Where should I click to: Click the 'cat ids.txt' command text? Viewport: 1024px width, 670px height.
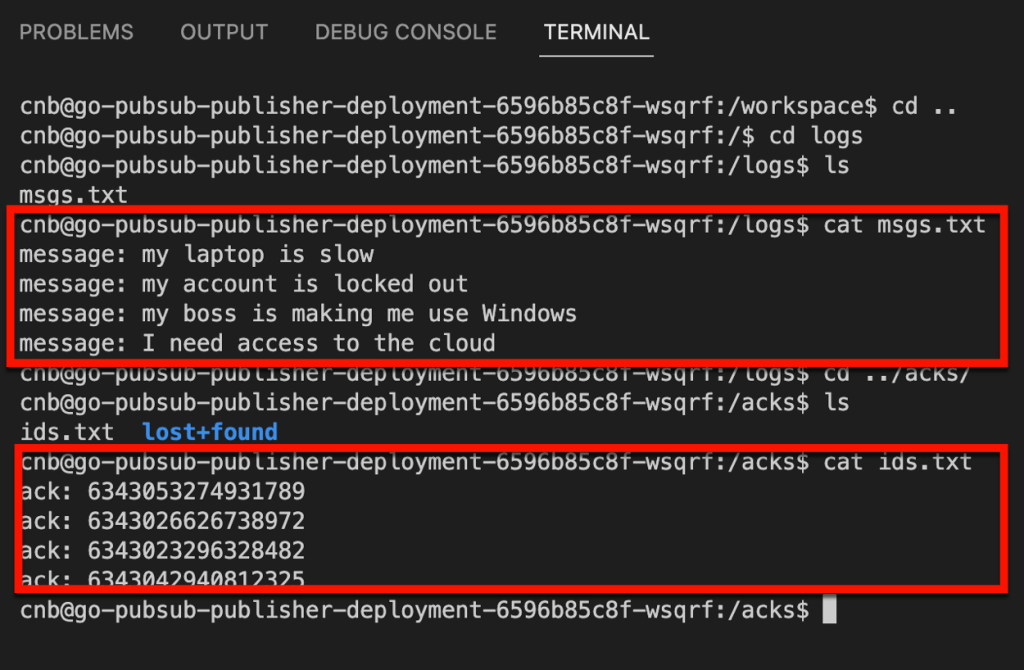[897, 462]
